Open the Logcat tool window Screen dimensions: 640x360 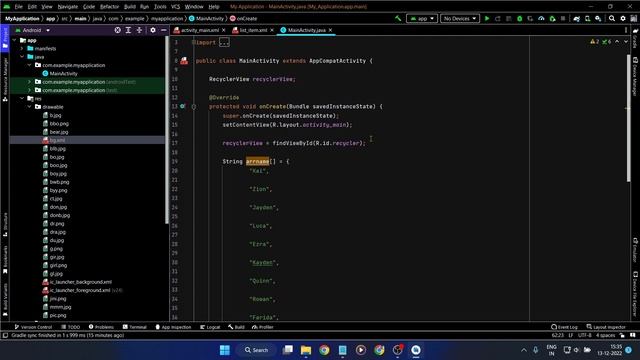coord(210,327)
